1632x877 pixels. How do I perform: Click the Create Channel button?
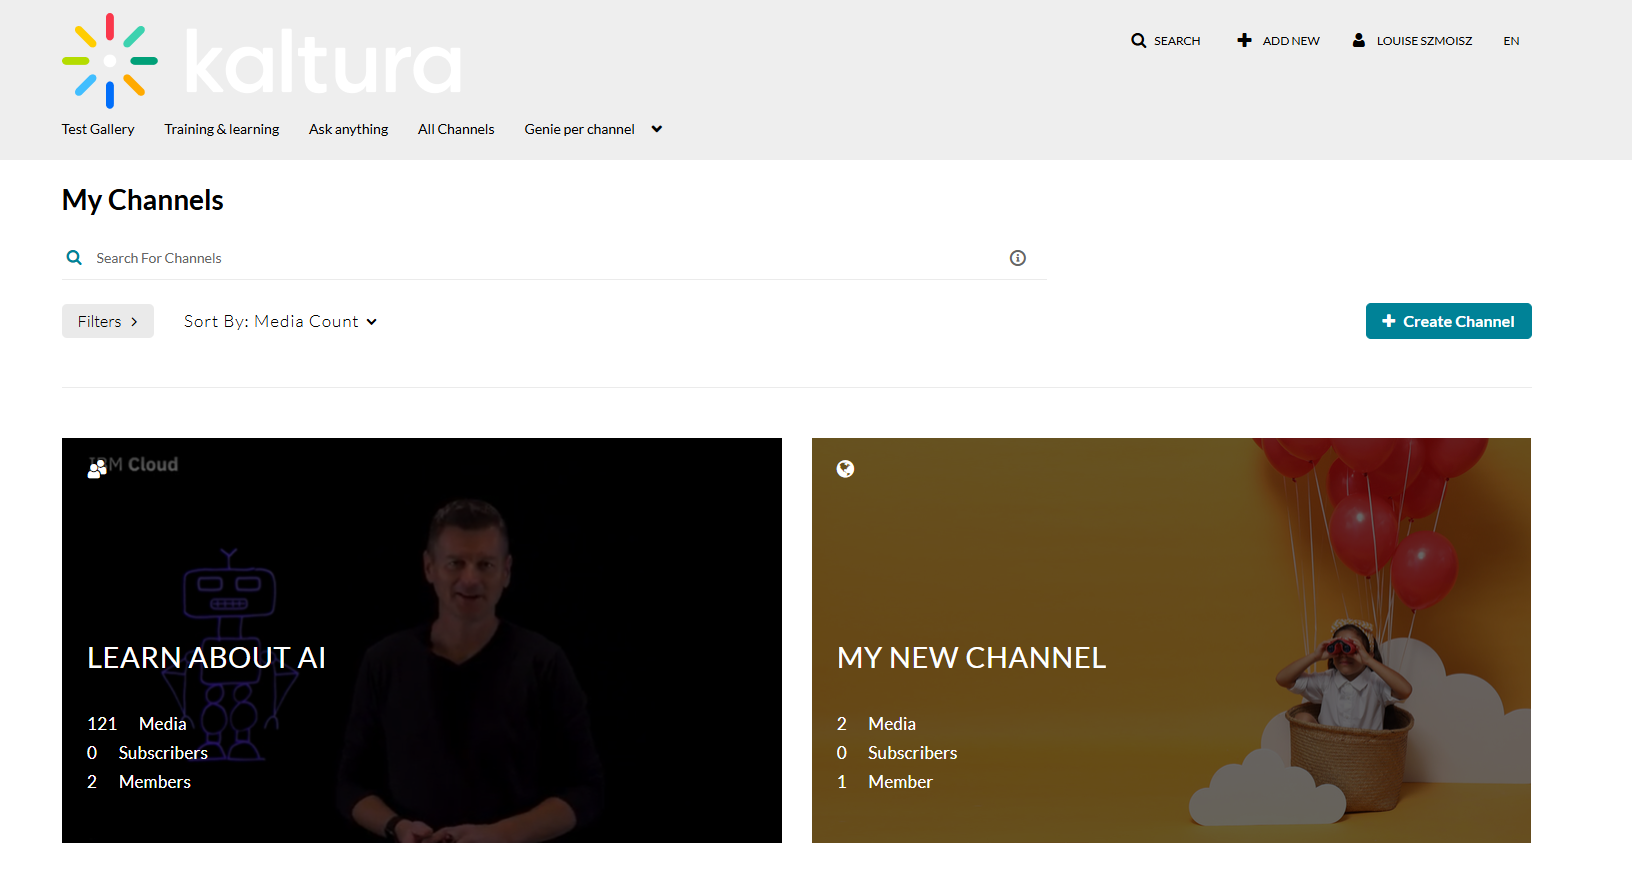pyautogui.click(x=1449, y=321)
